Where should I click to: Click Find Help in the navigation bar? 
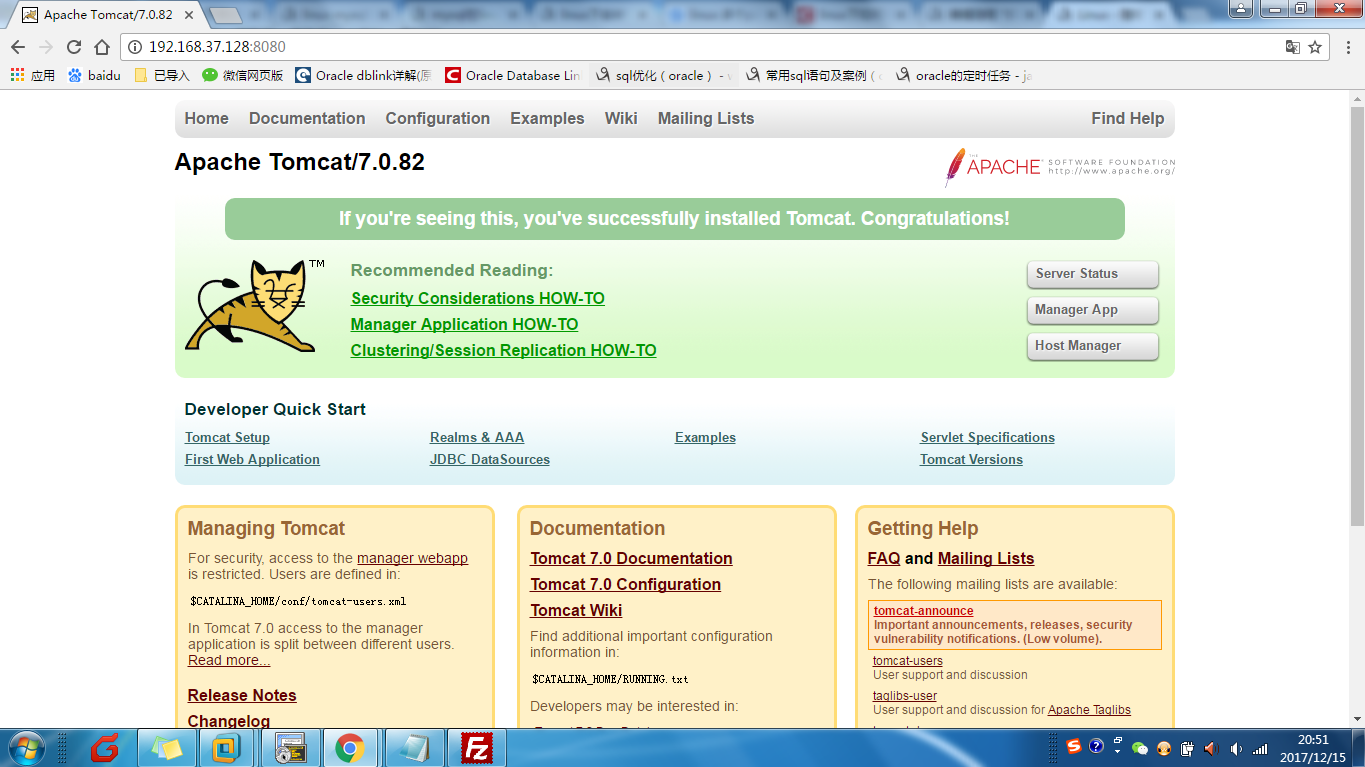pos(1128,118)
